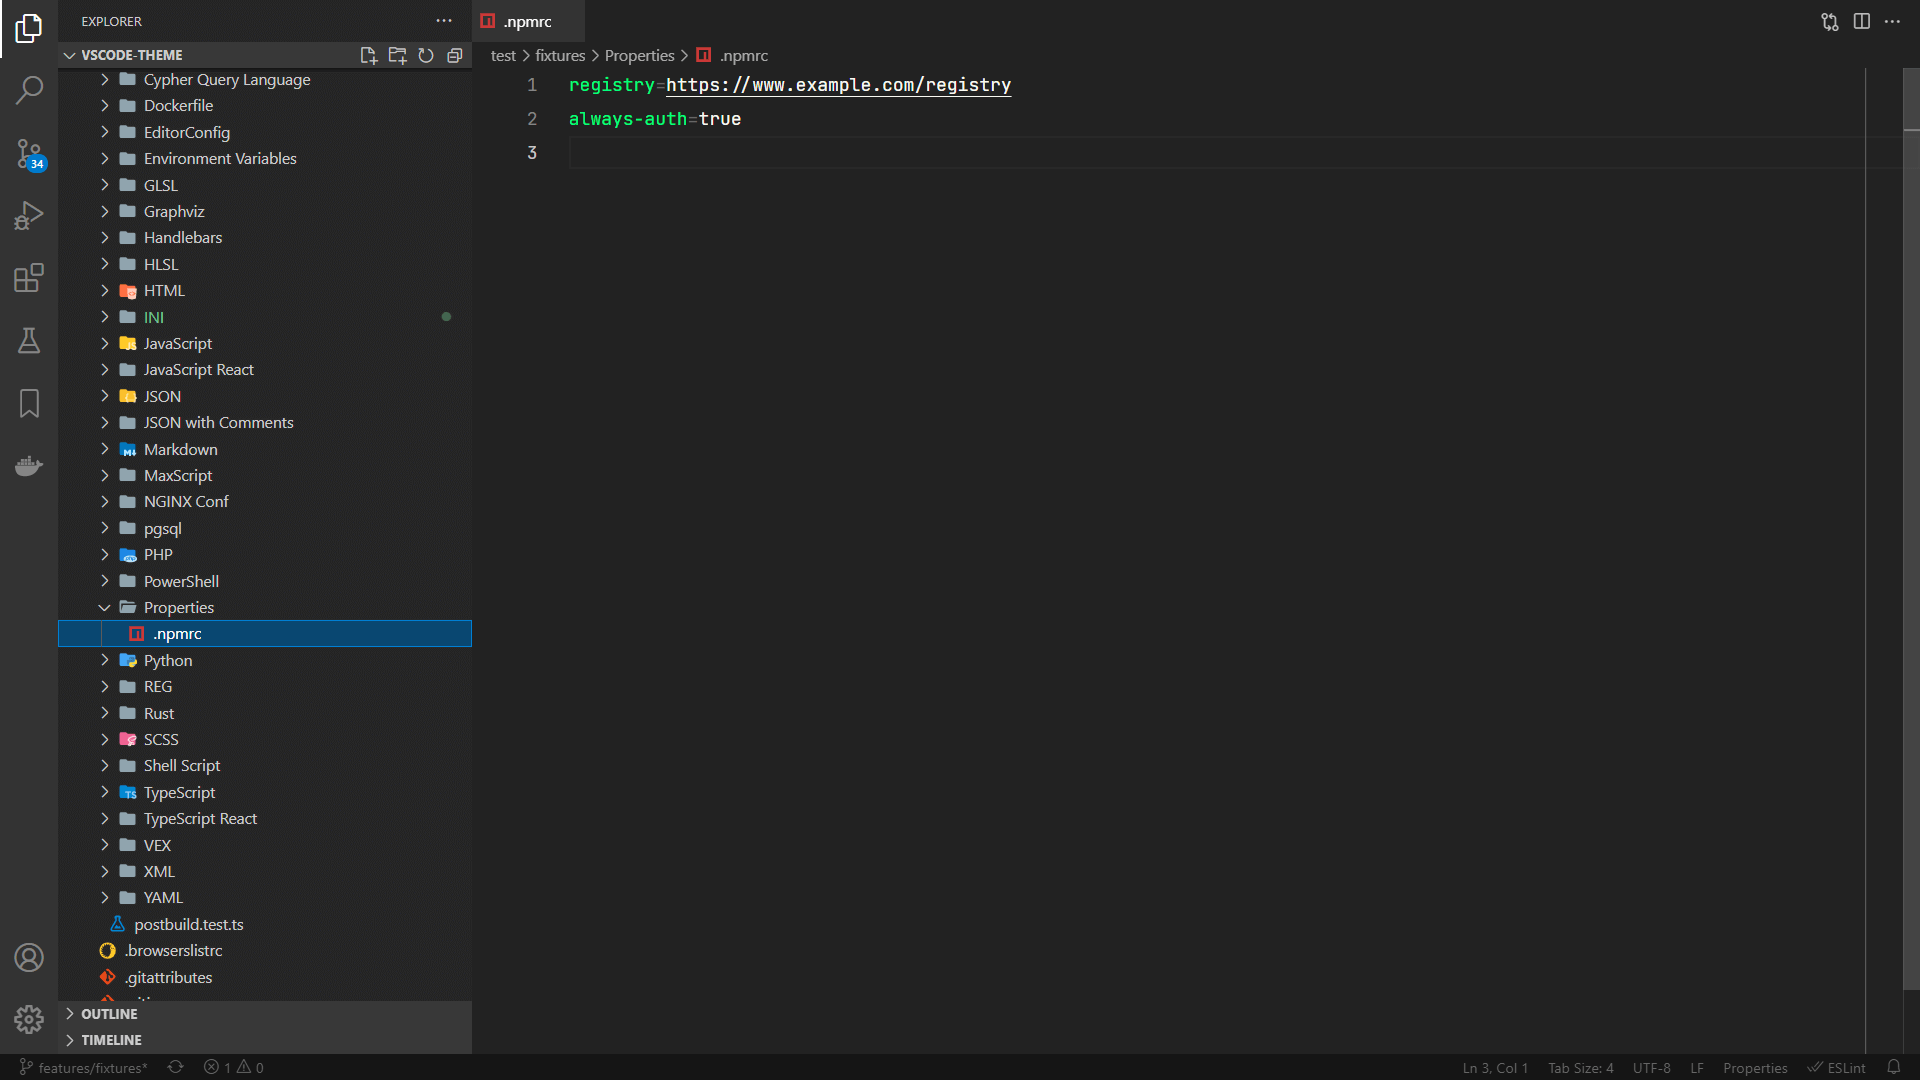The image size is (1920, 1080).
Task: Split the editor to the right
Action: (x=1861, y=22)
